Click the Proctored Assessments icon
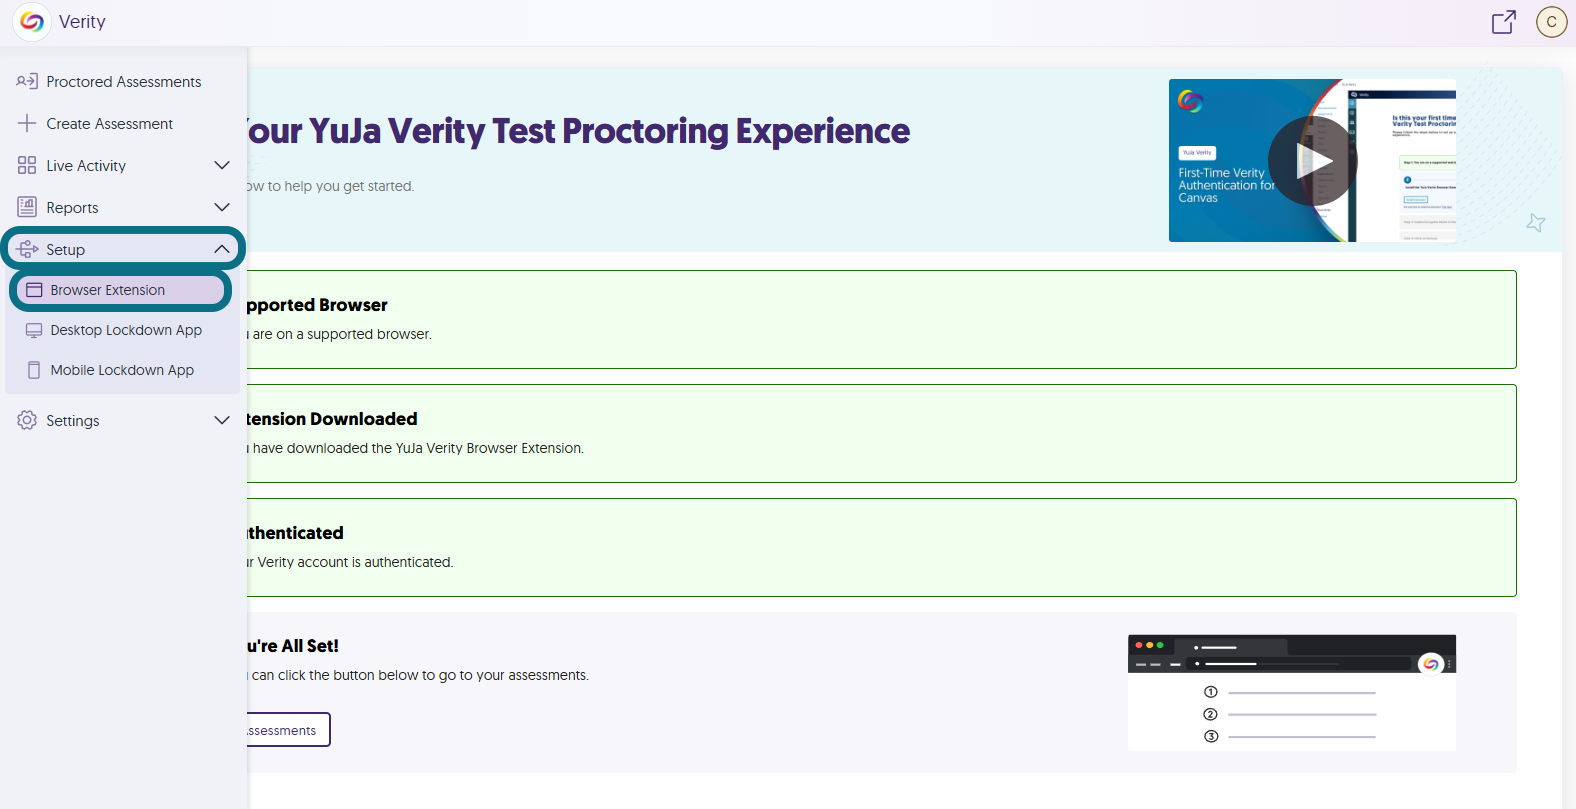The image size is (1576, 809). [27, 82]
